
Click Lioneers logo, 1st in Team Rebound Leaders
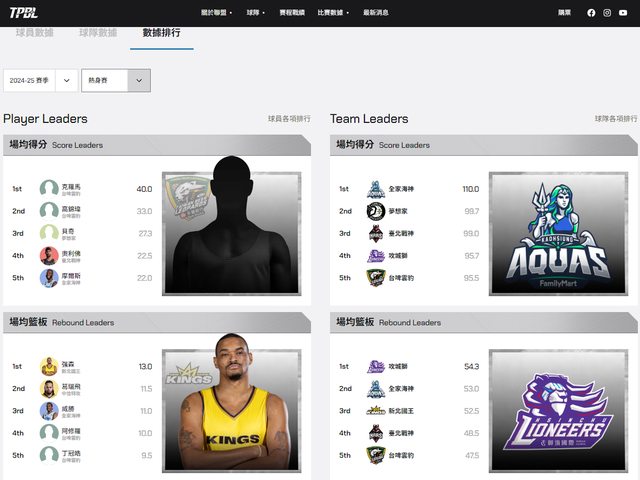pos(375,367)
